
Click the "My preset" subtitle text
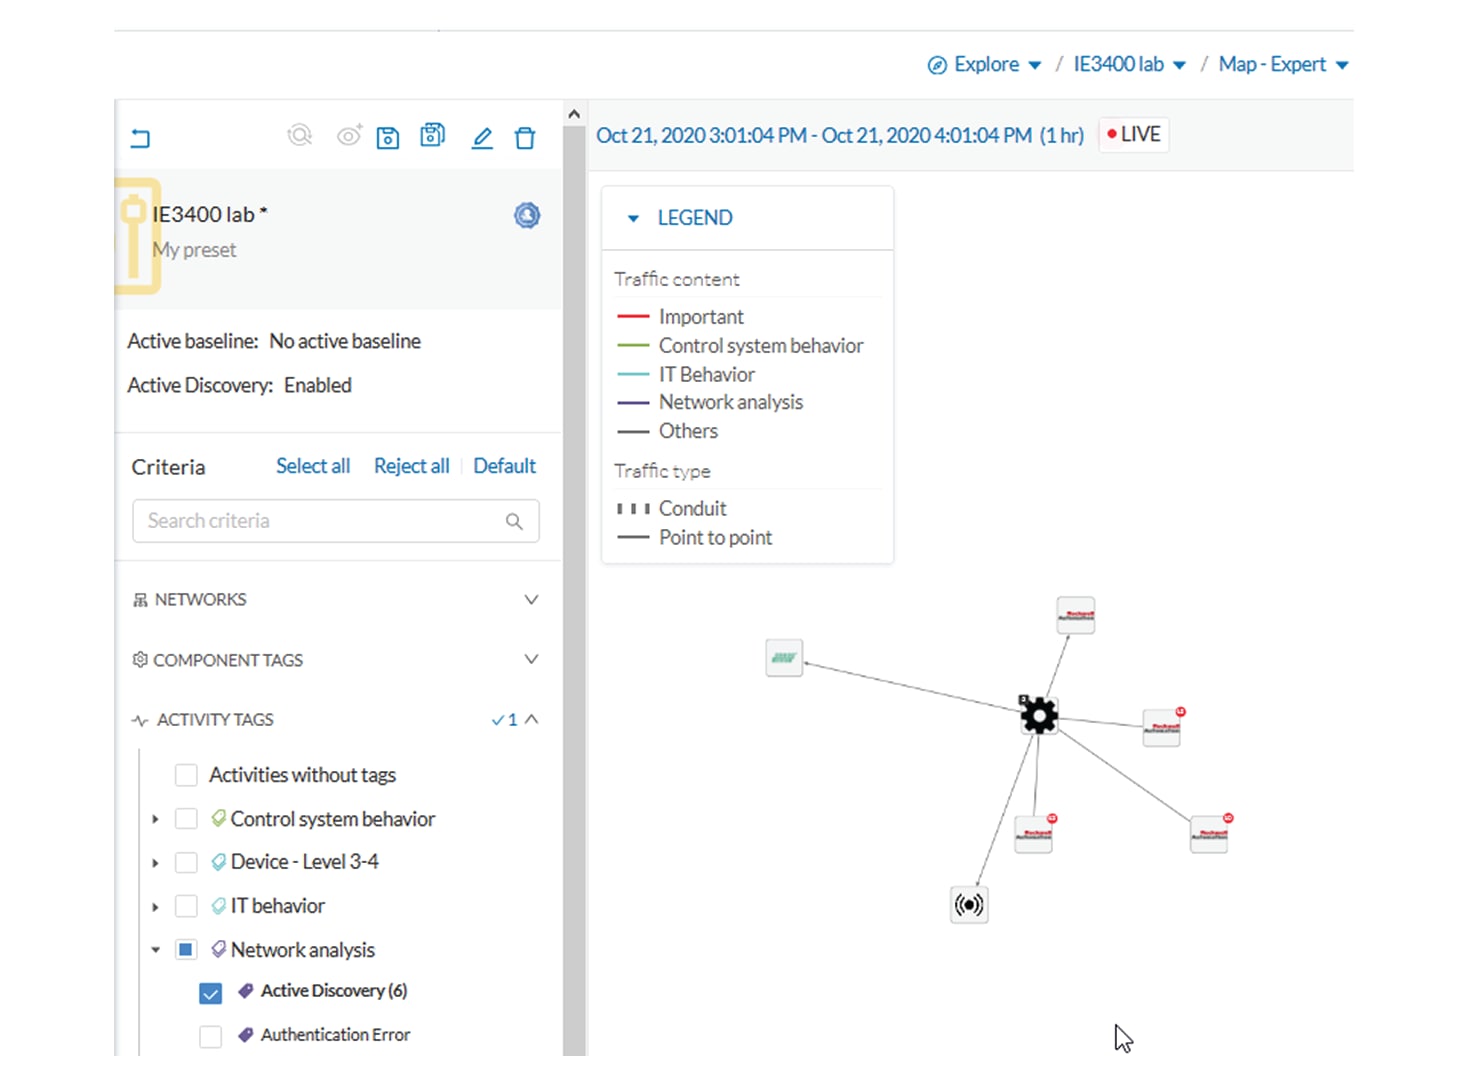195,250
